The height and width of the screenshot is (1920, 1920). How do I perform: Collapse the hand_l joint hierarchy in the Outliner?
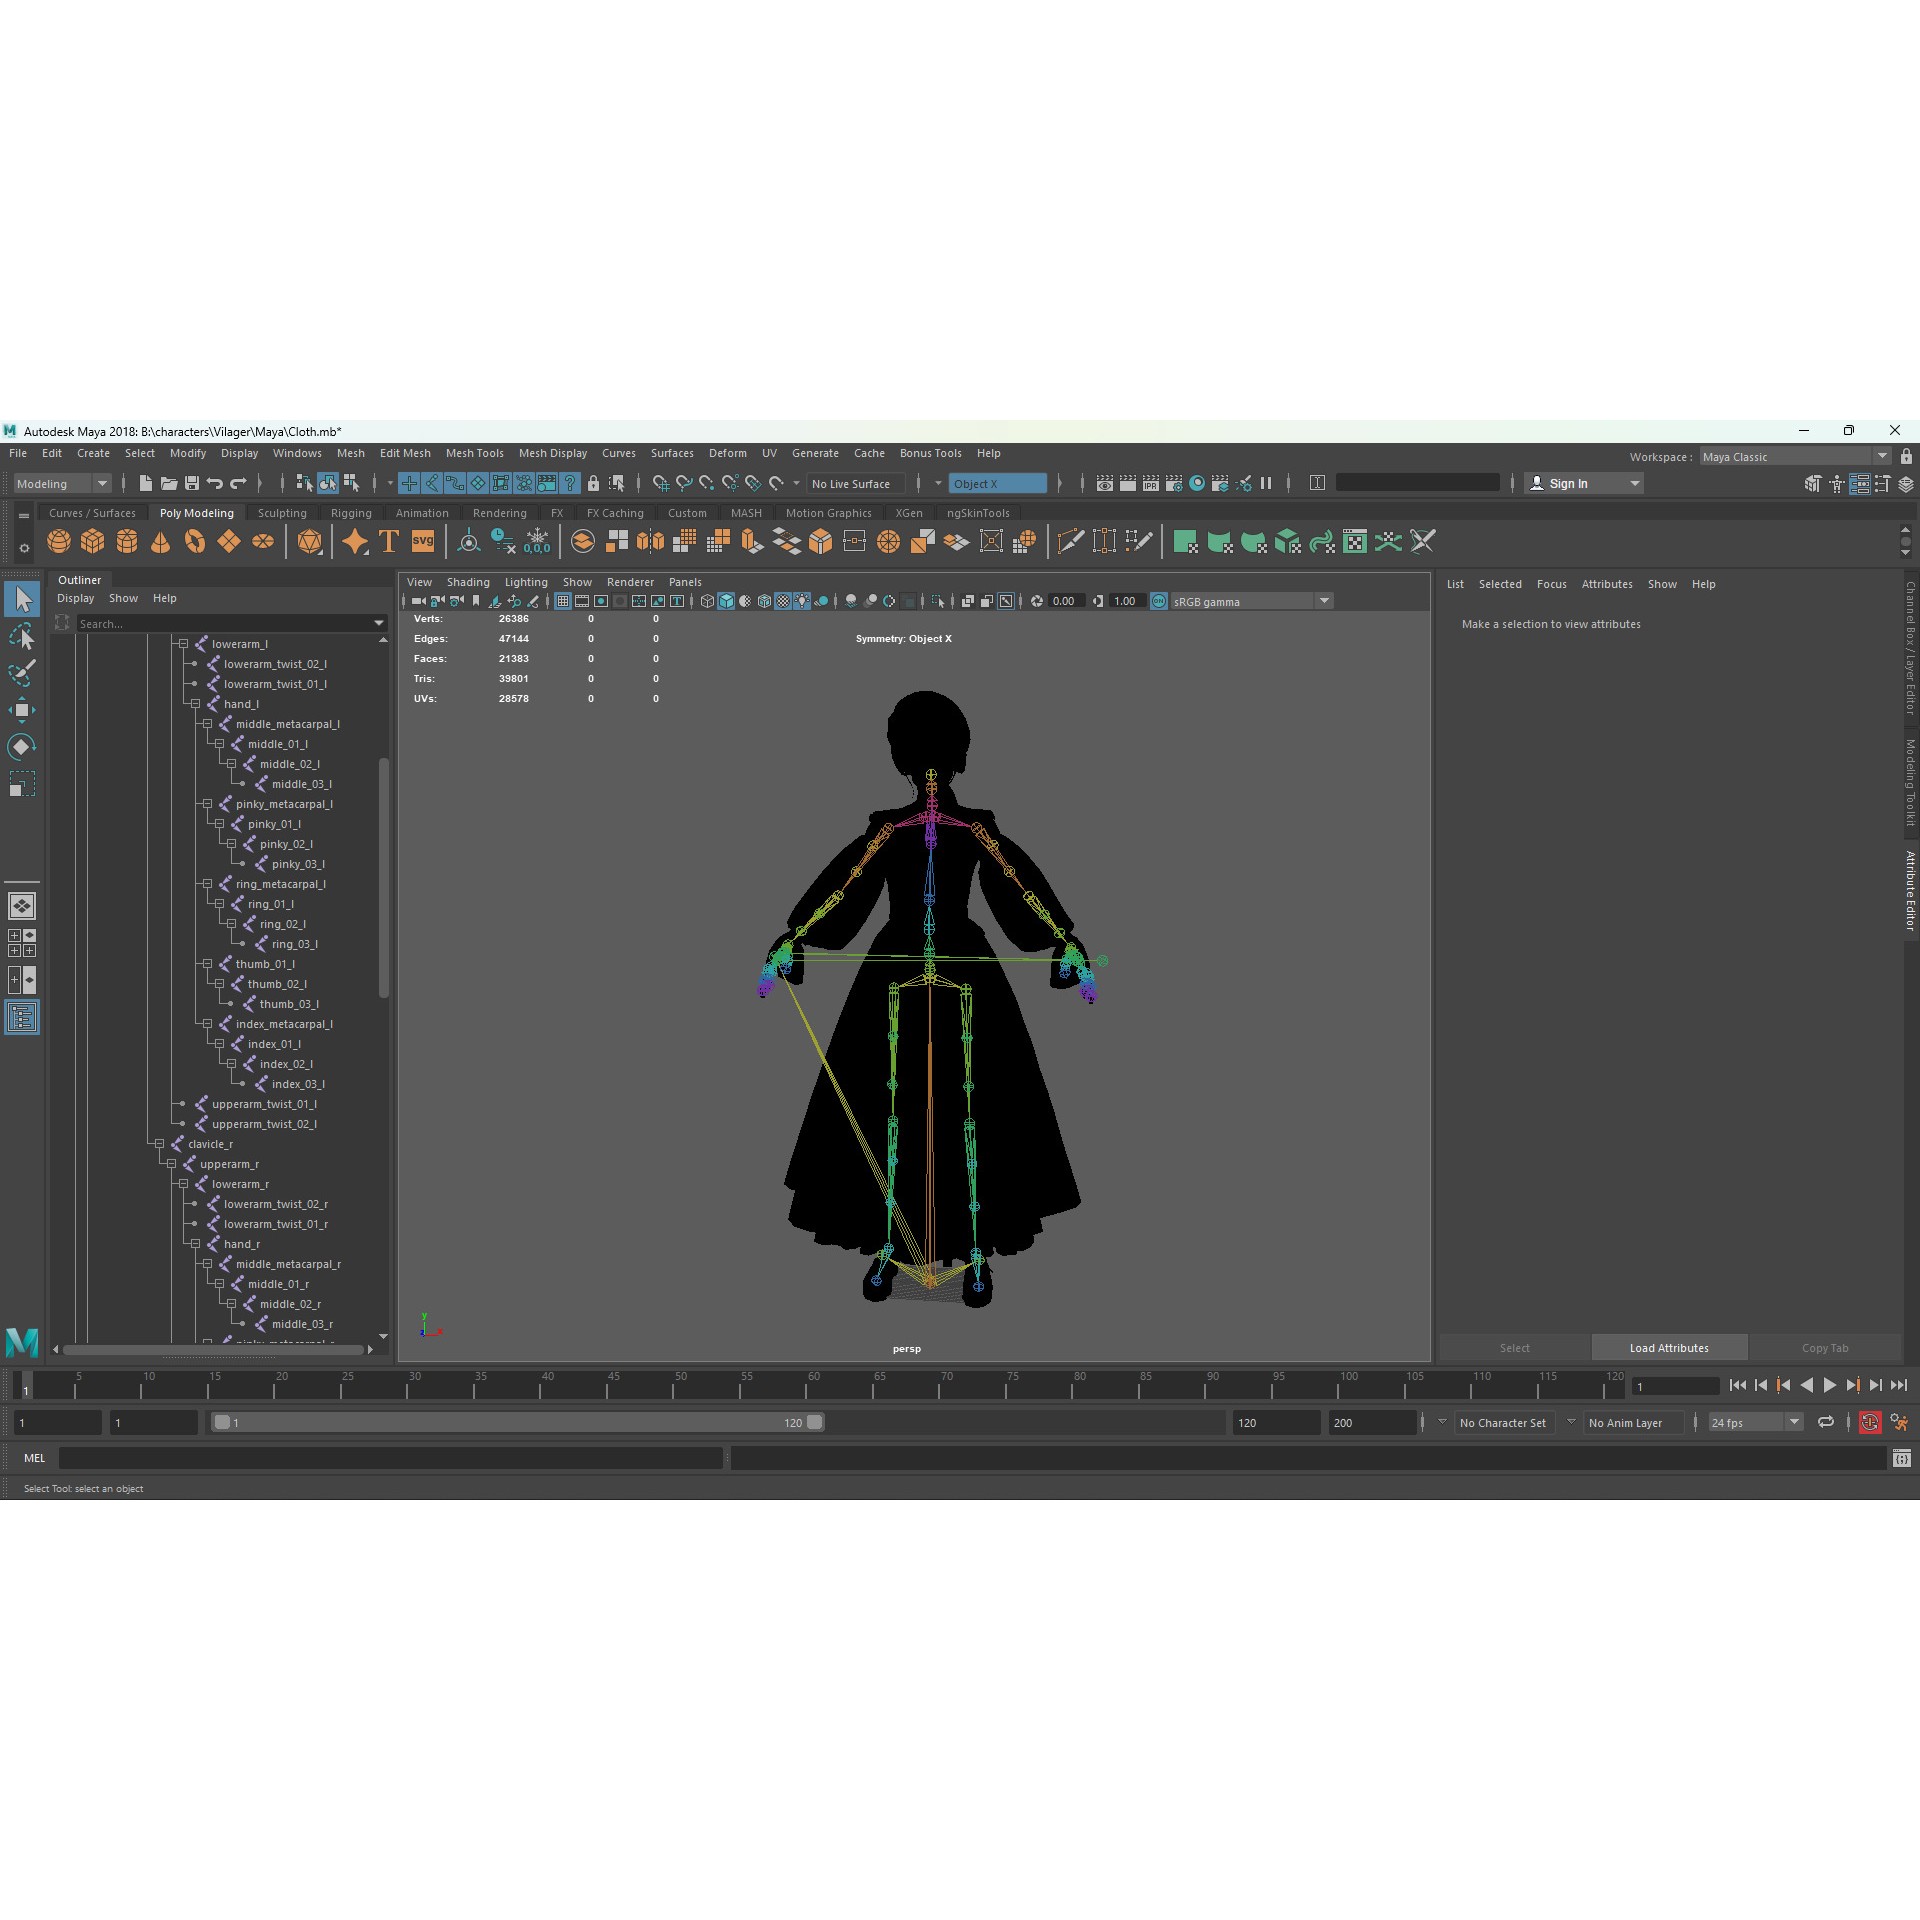click(x=196, y=704)
